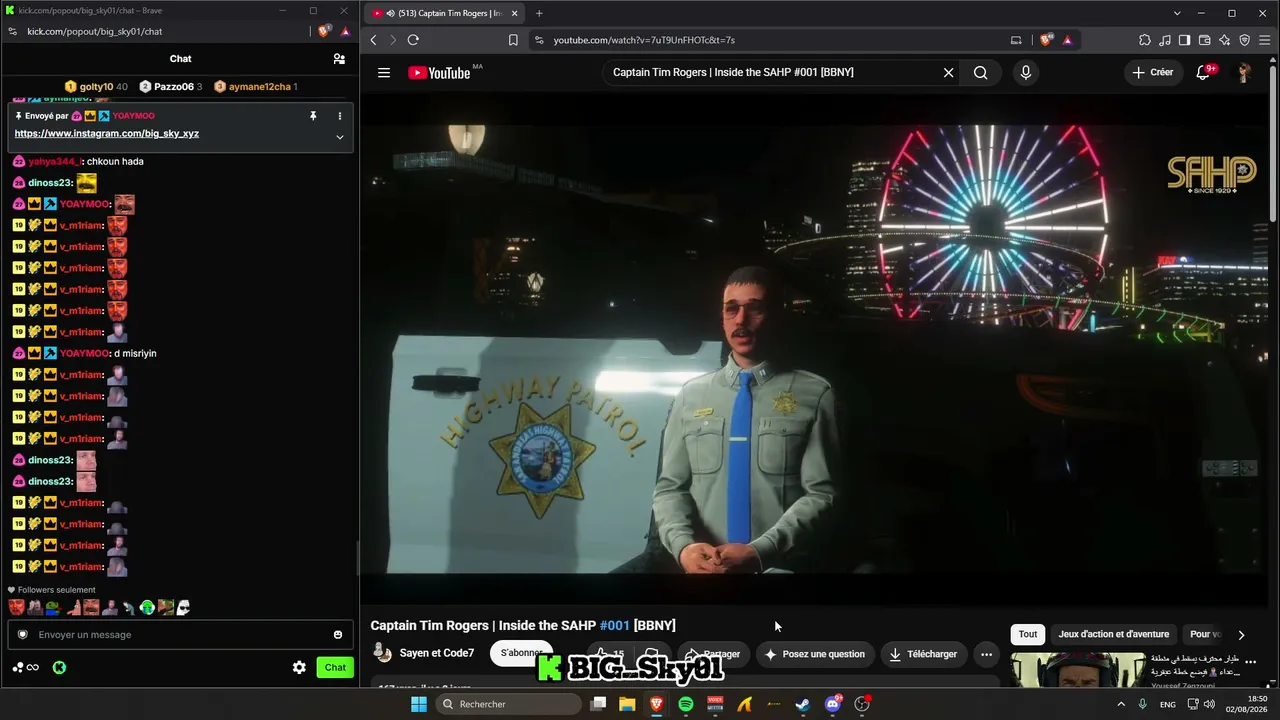Open the Brave main menu
The height and width of the screenshot is (720, 1280).
1266,40
